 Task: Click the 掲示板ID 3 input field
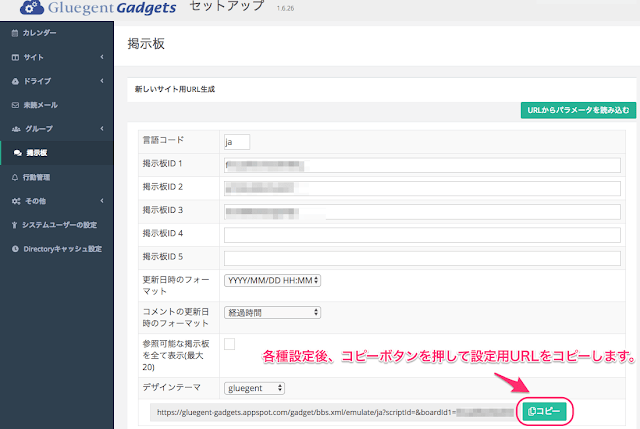pos(422,212)
